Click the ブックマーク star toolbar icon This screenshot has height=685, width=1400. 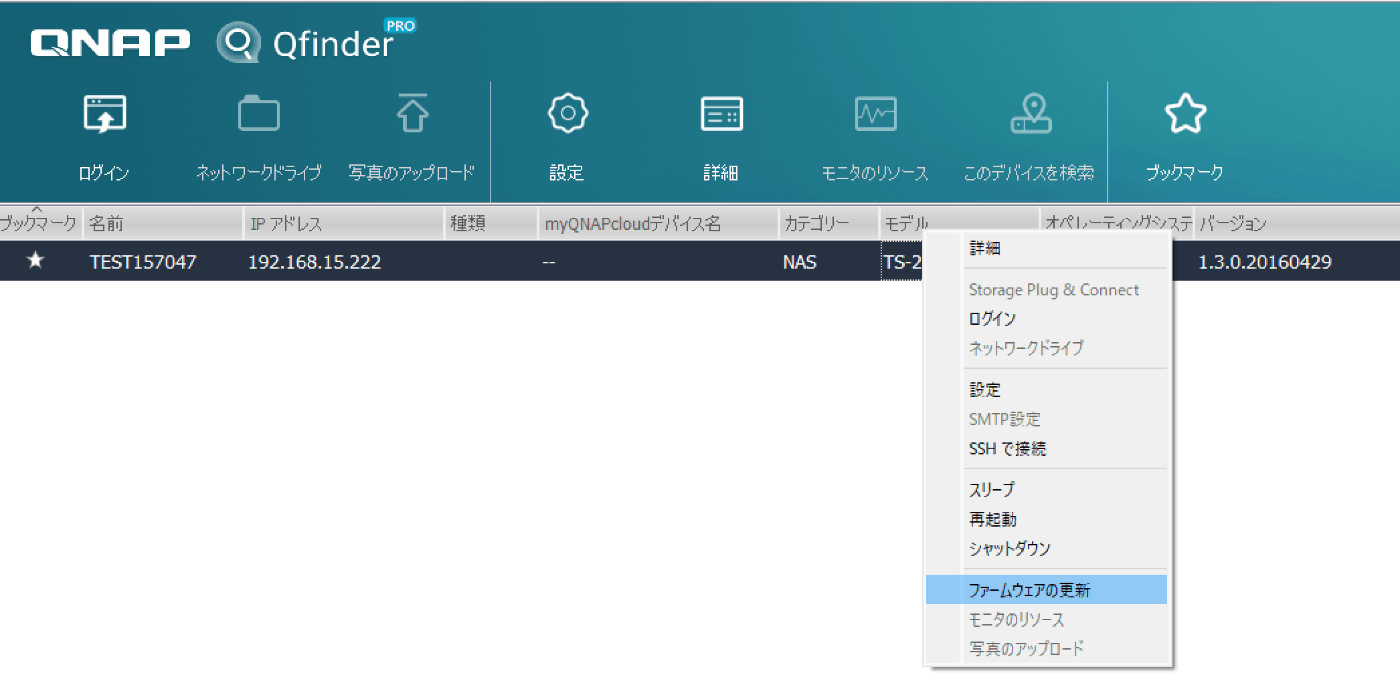tap(1185, 114)
